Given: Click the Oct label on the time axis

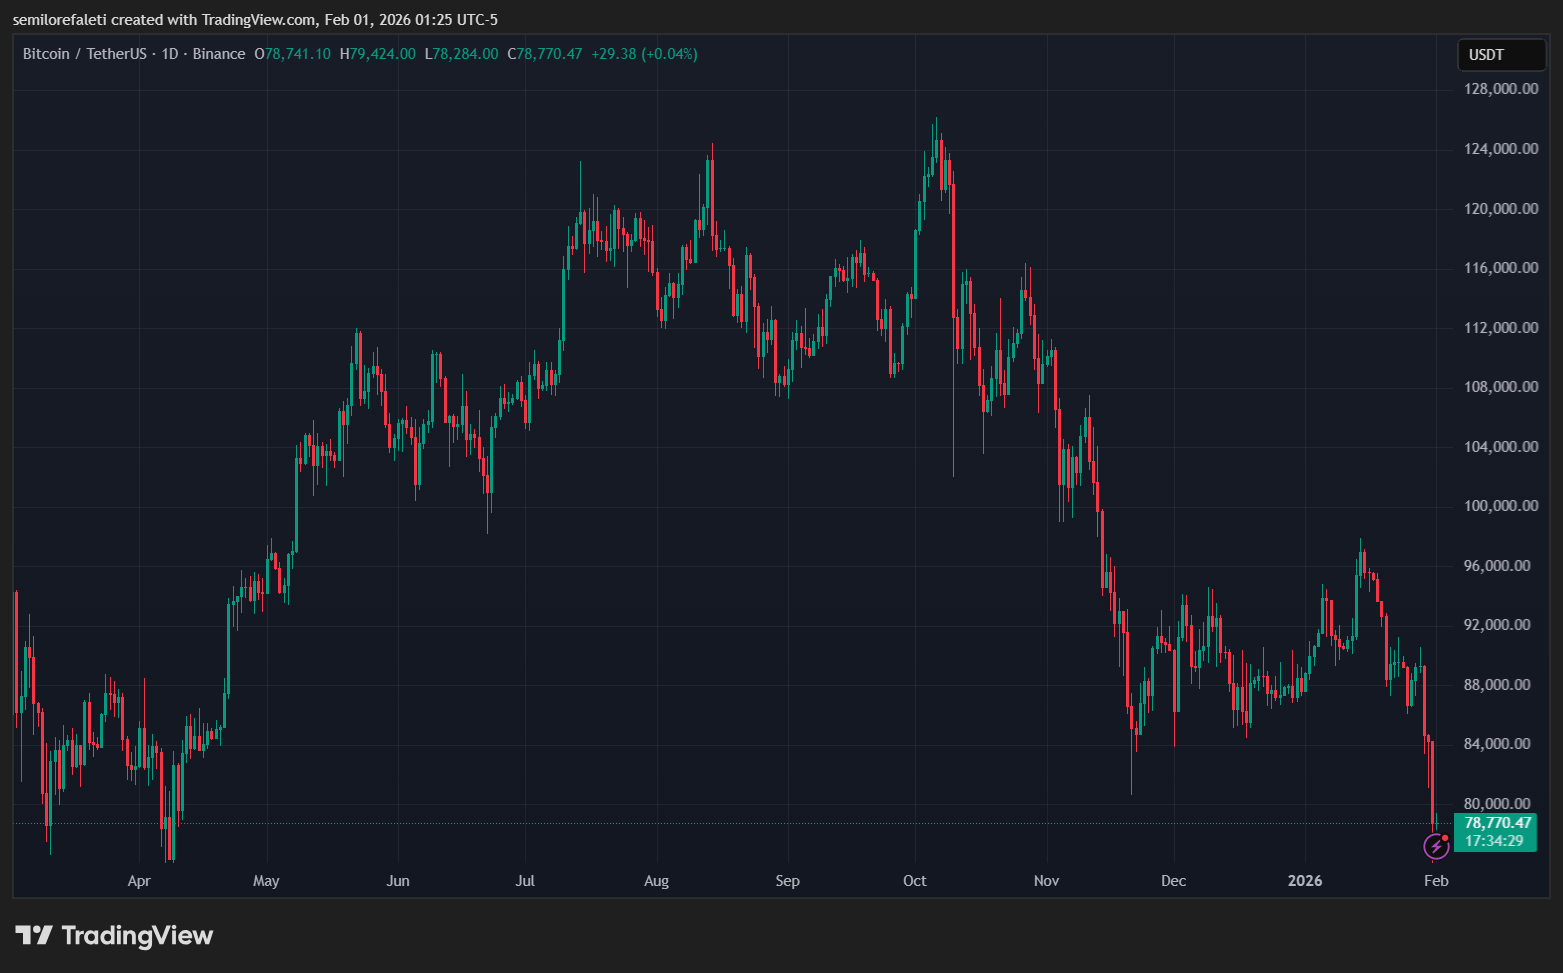Looking at the screenshot, I should coord(914,881).
